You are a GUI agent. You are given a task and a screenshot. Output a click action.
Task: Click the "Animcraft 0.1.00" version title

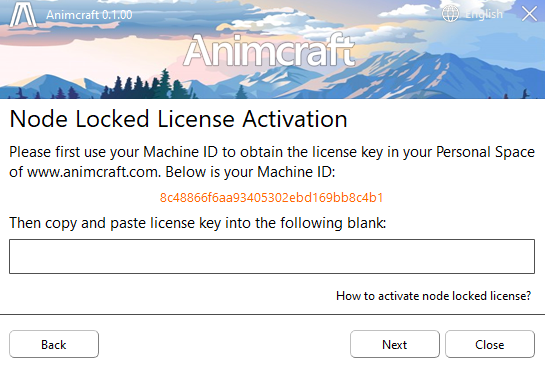click(x=89, y=15)
